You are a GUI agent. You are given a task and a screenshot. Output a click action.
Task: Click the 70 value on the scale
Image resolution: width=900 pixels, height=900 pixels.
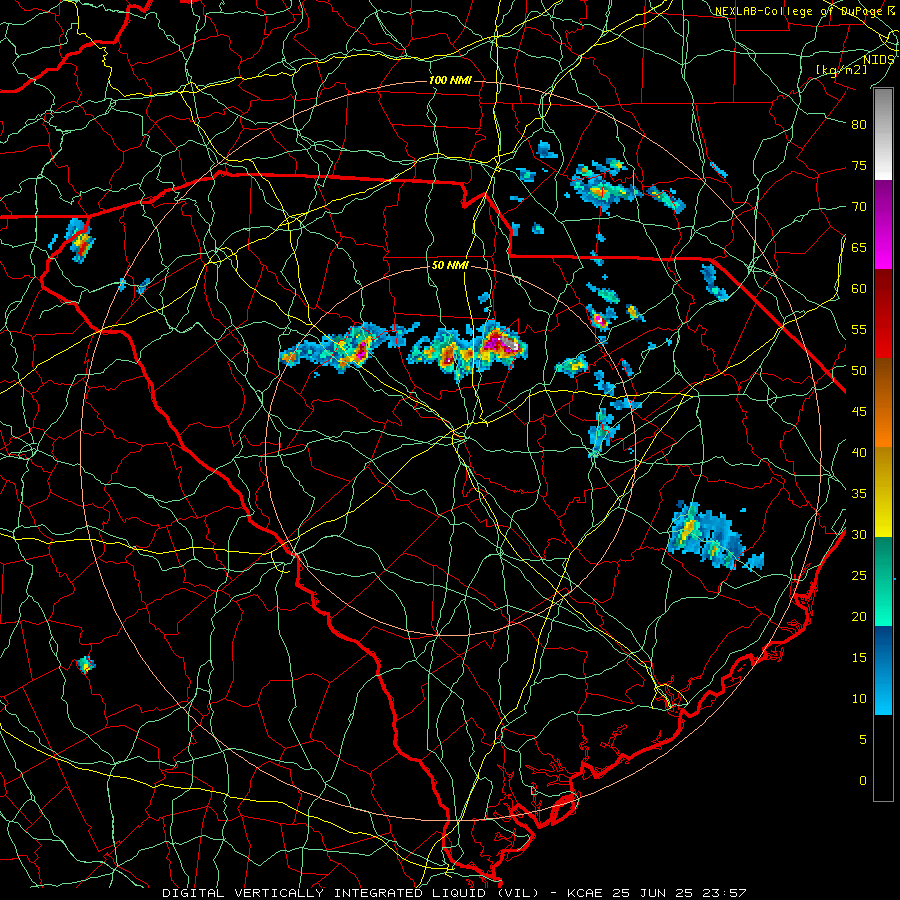pyautogui.click(x=859, y=207)
